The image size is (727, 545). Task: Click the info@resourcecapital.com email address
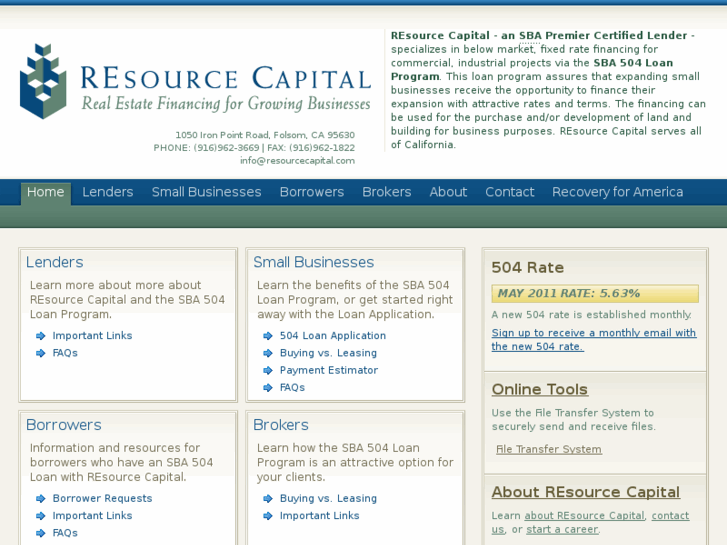(297, 160)
